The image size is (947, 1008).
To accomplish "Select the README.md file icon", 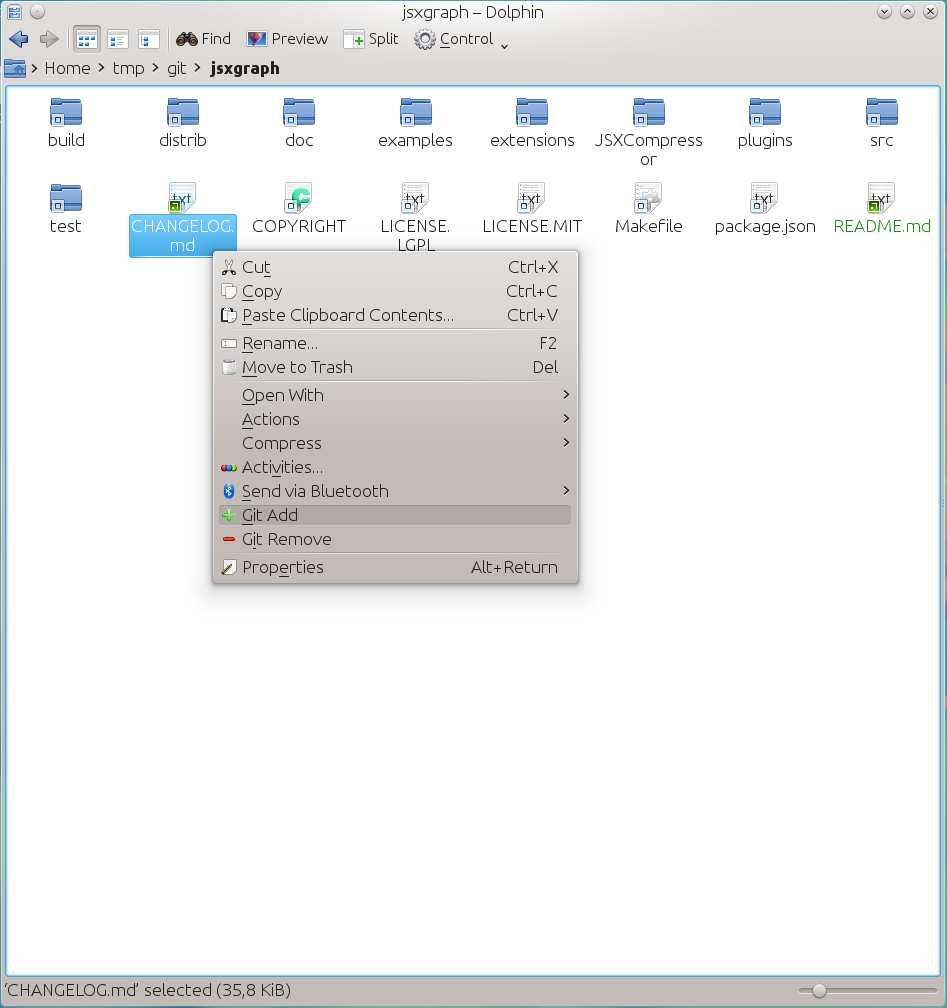I will point(881,197).
